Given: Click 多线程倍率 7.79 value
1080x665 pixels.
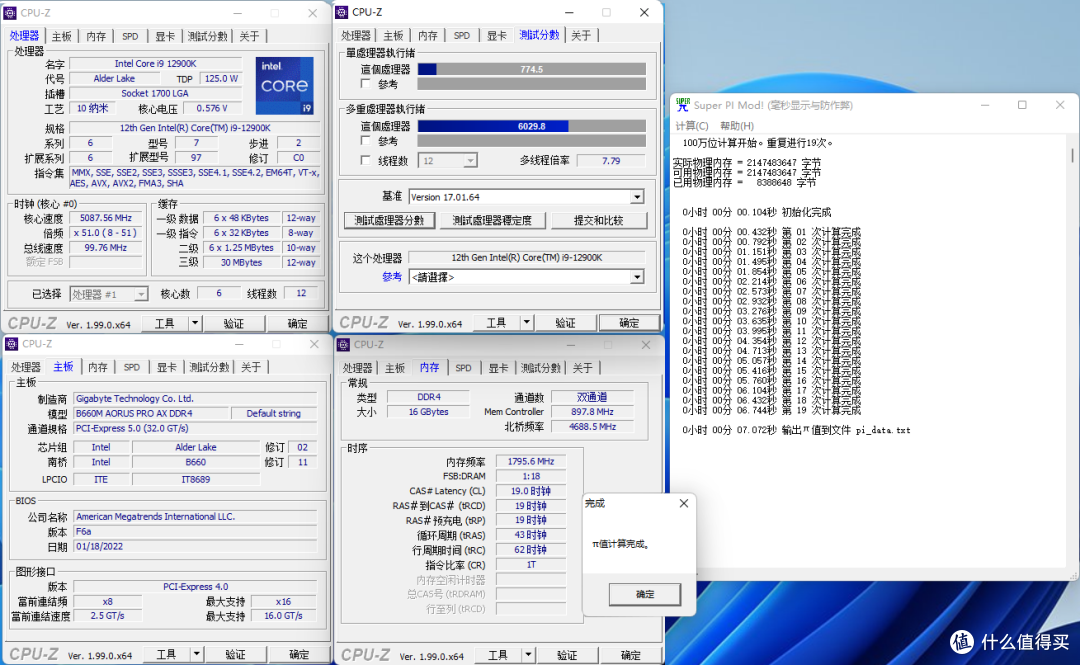Looking at the screenshot, I should coord(611,161).
